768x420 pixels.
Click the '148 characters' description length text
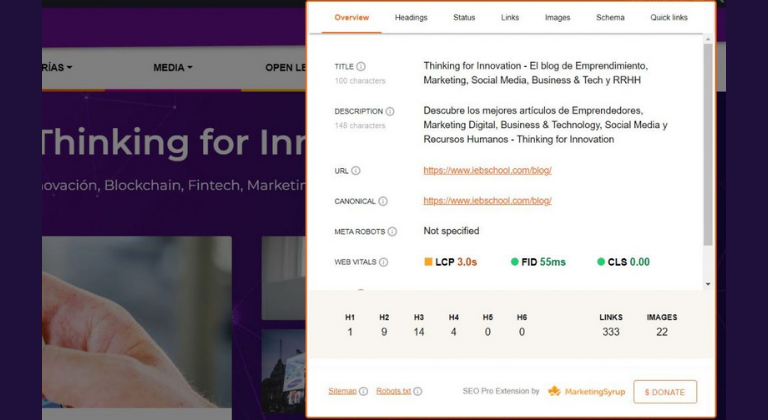coord(360,126)
